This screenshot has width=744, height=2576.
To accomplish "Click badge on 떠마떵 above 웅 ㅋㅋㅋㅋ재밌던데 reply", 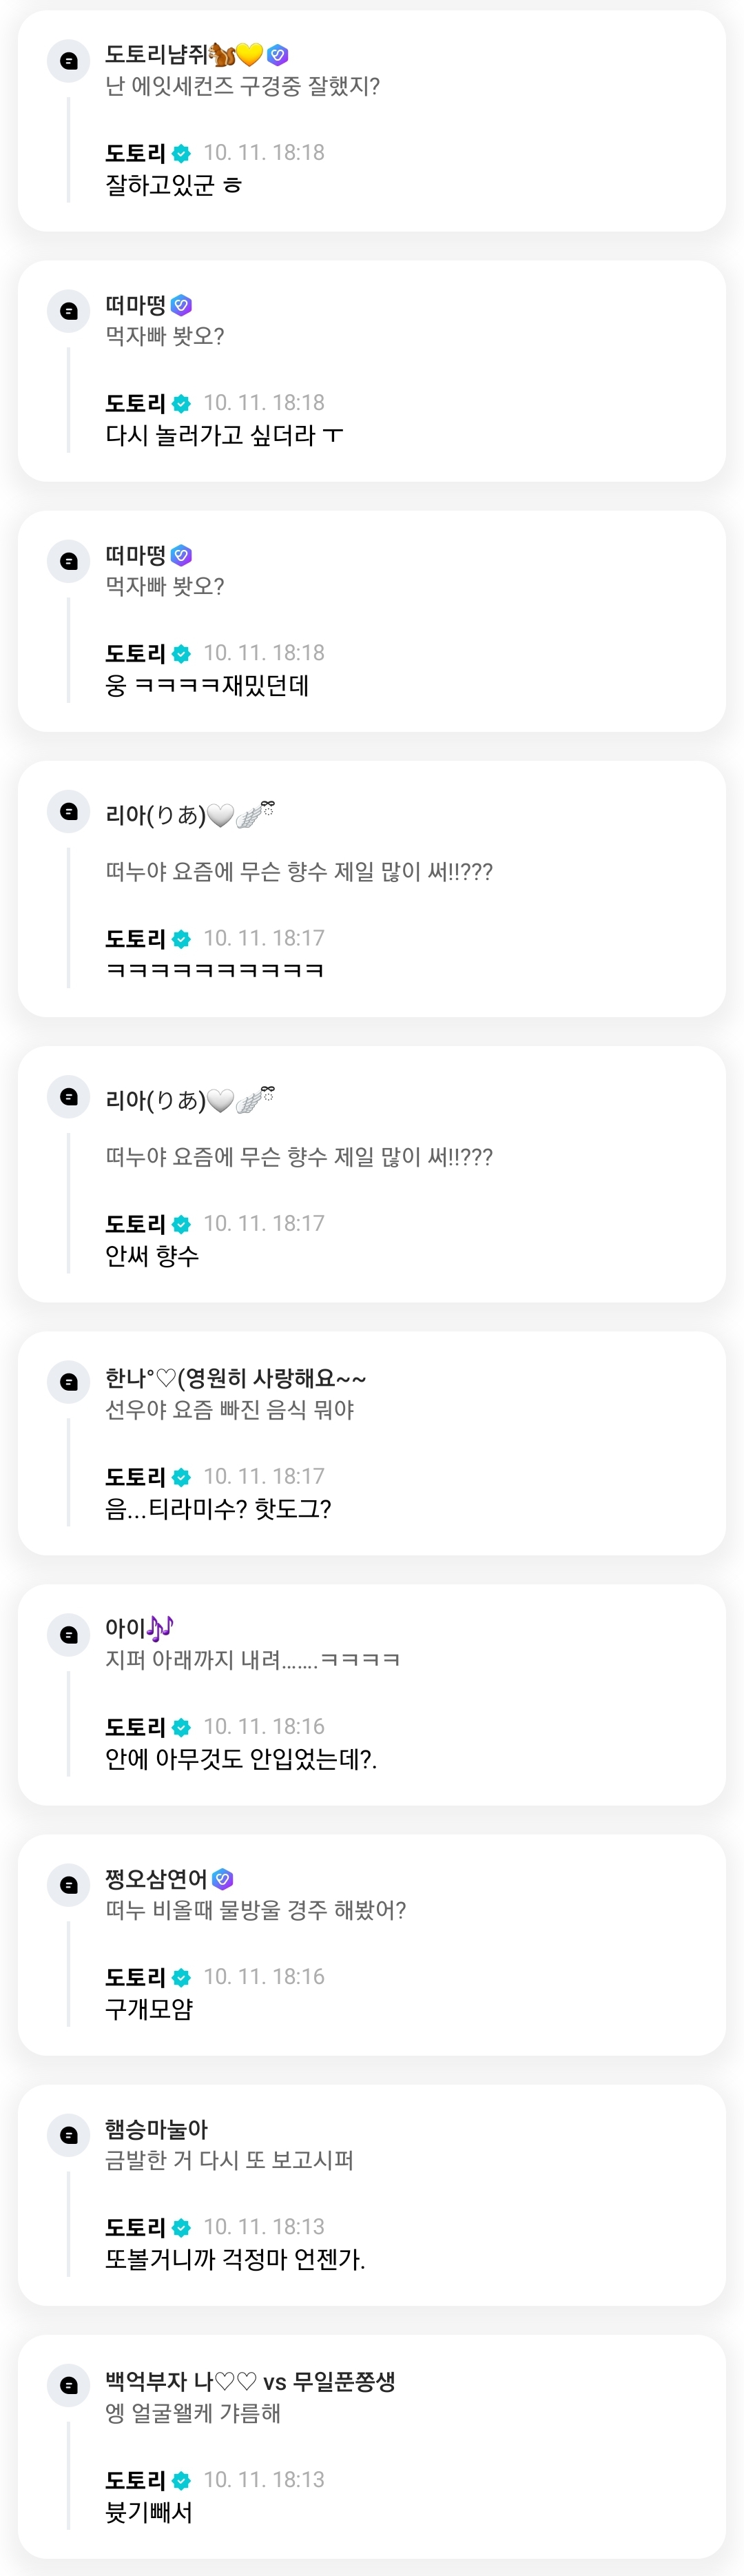I will pos(181,555).
